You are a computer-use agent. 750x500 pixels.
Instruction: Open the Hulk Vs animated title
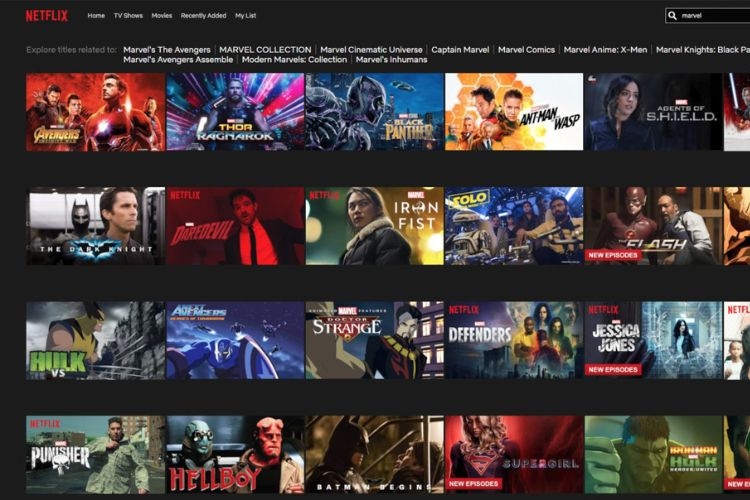coord(96,340)
